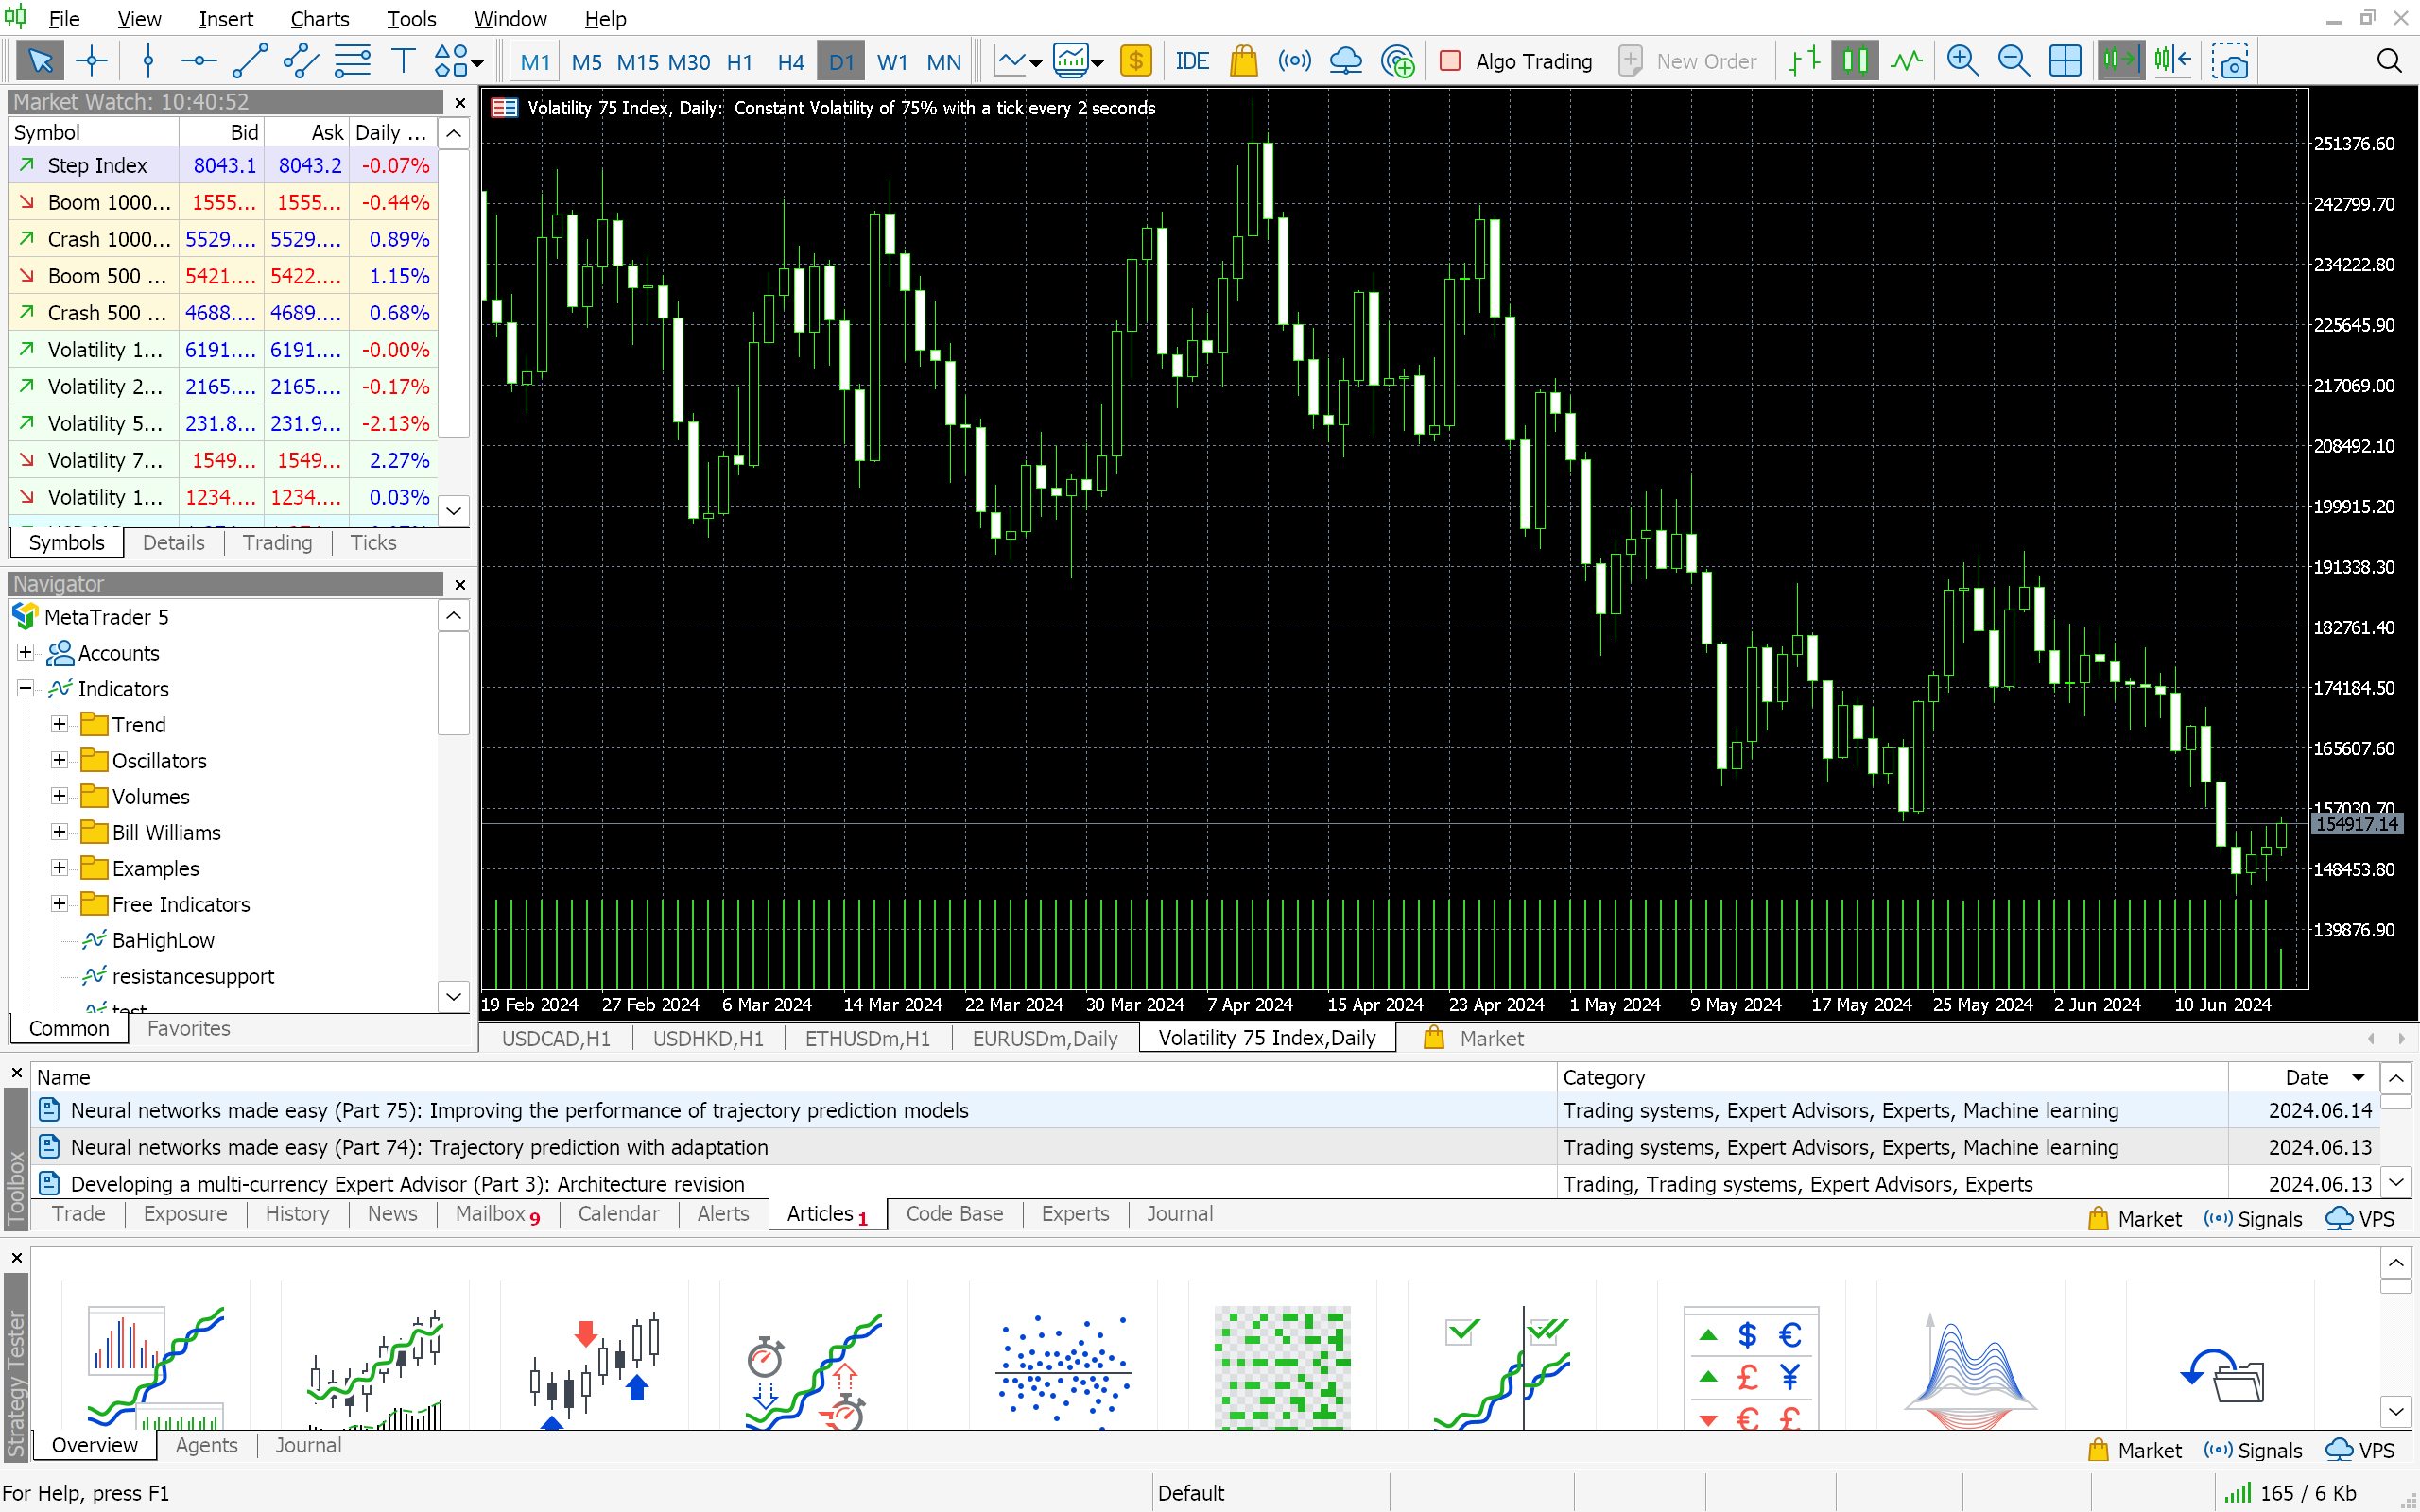Open the MetaEditor IDE

tap(1191, 61)
